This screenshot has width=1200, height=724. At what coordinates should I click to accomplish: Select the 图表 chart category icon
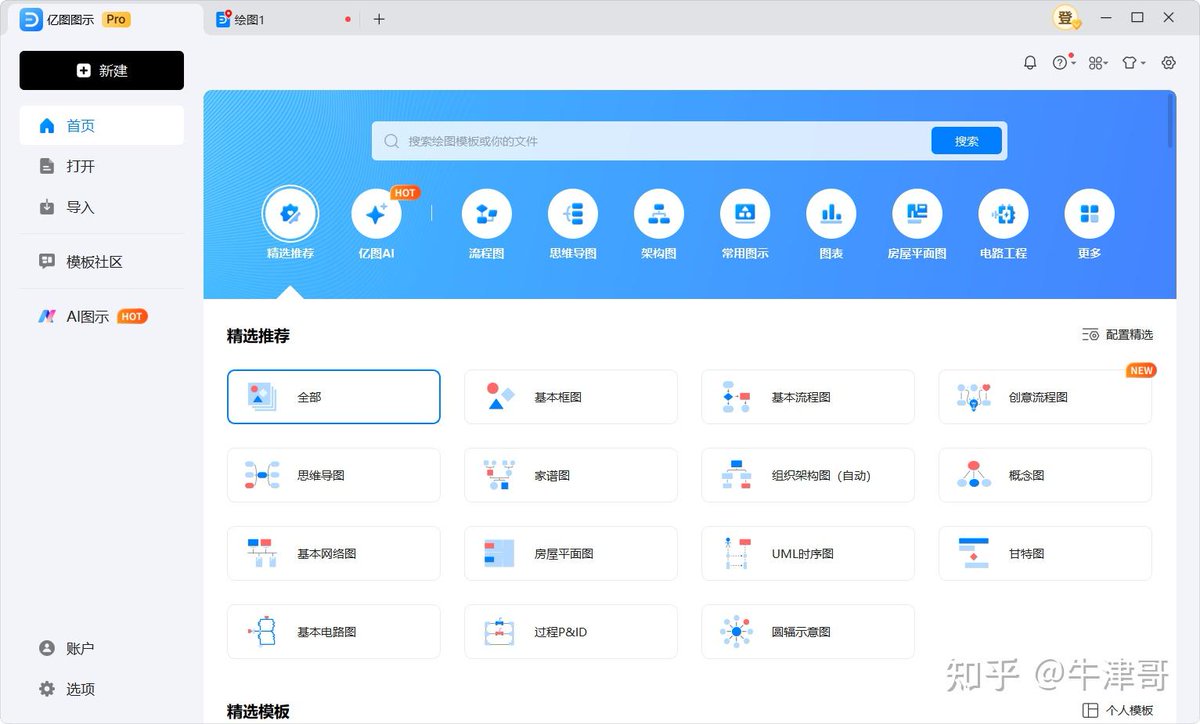[831, 214]
